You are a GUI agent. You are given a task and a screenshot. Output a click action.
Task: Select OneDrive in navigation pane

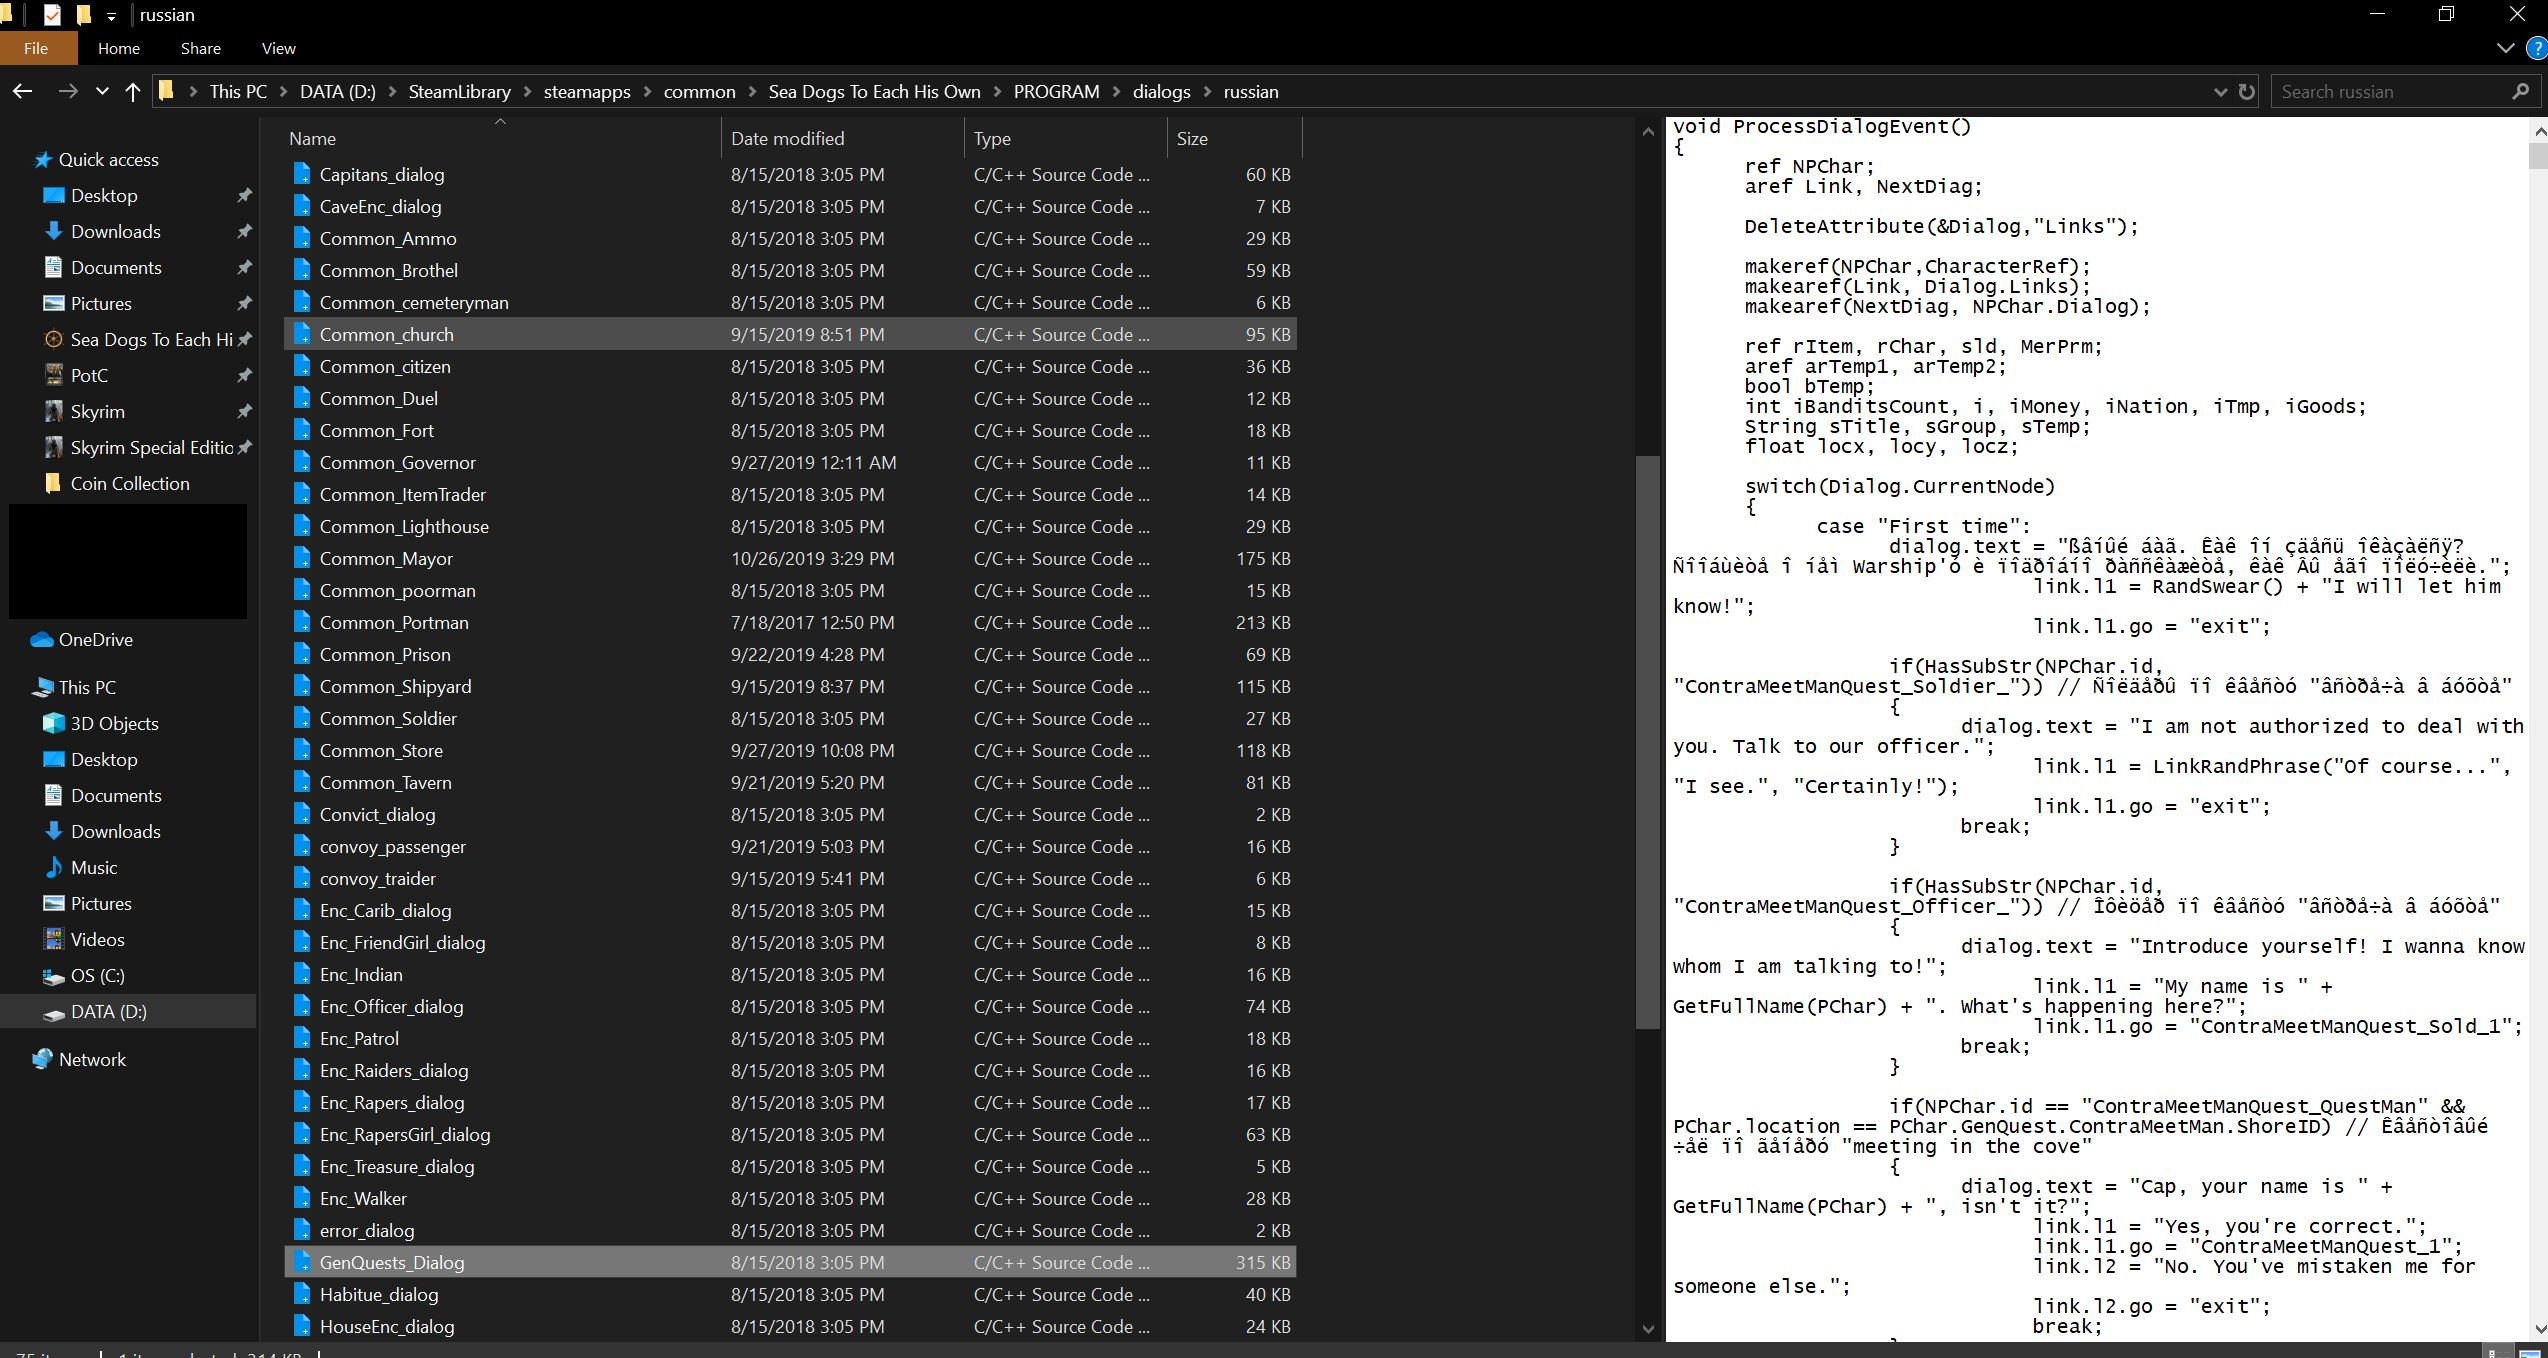[x=95, y=639]
